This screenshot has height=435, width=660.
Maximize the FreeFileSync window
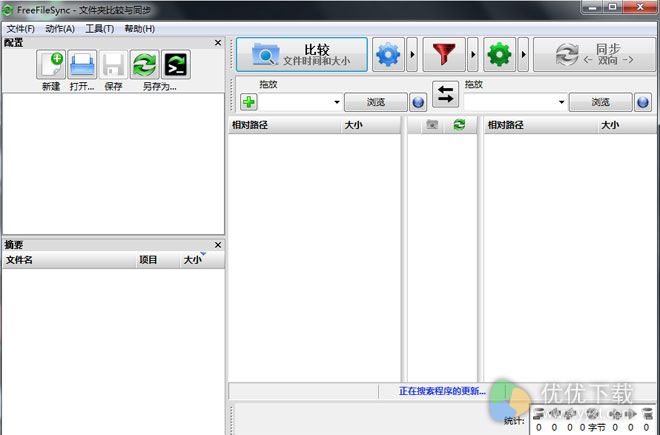tap(612, 7)
